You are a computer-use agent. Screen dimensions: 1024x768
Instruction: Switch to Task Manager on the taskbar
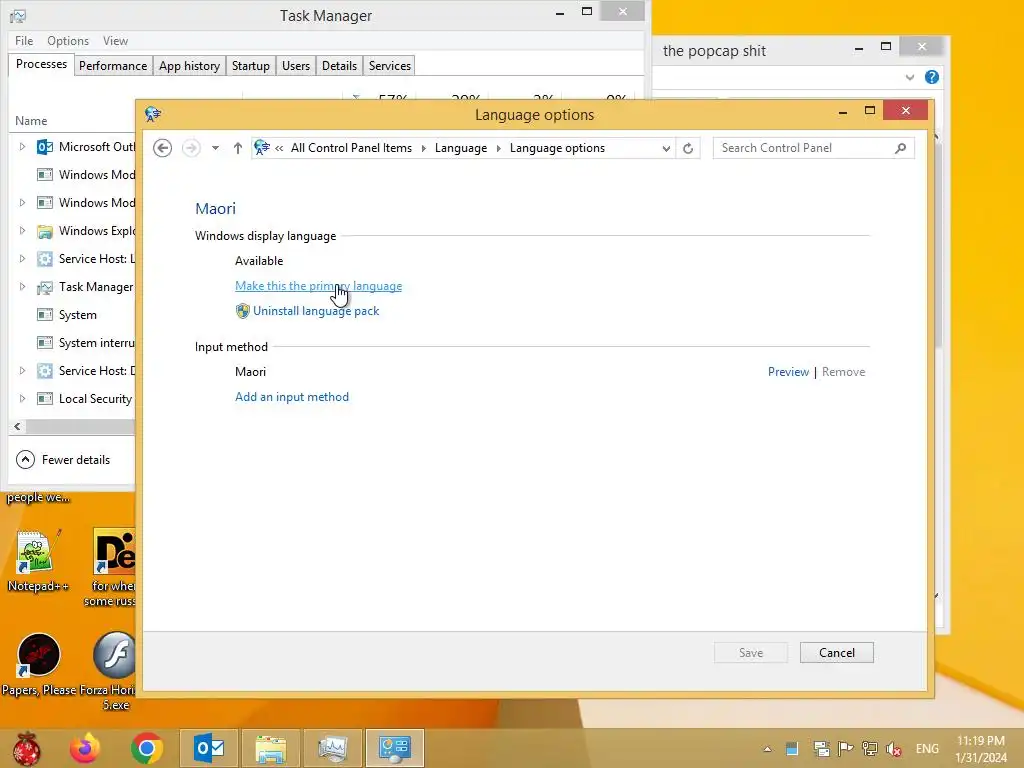tap(332, 748)
